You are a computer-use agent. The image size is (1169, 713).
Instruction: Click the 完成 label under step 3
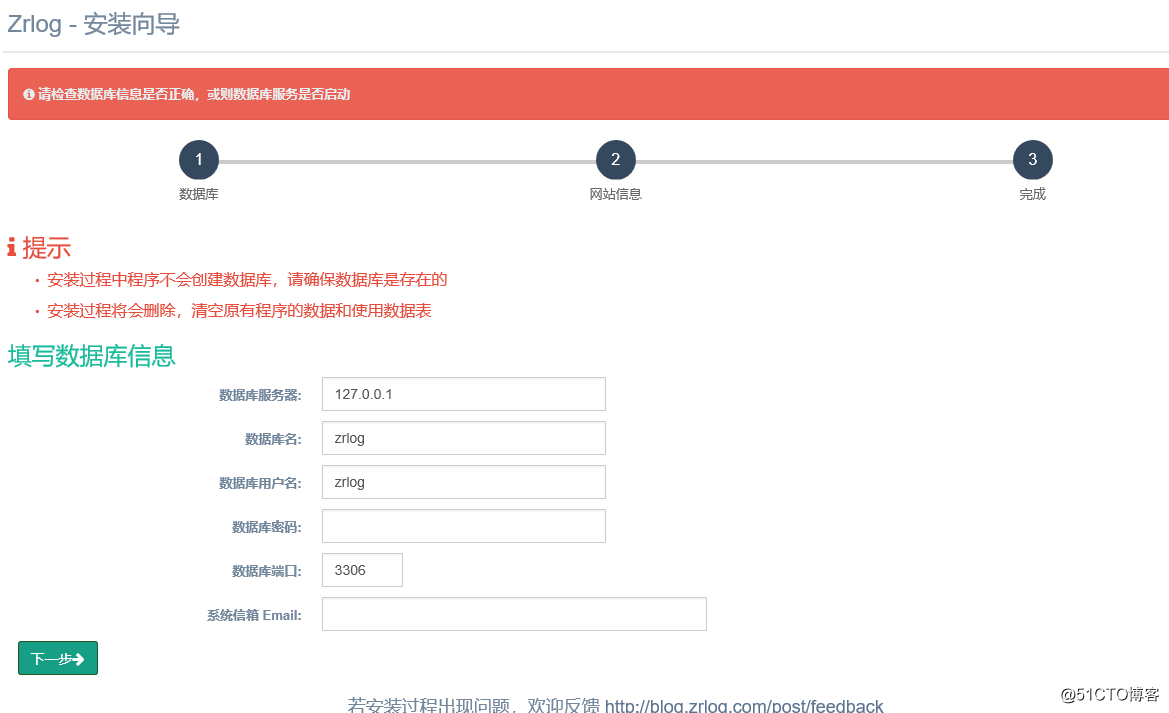point(1032,194)
